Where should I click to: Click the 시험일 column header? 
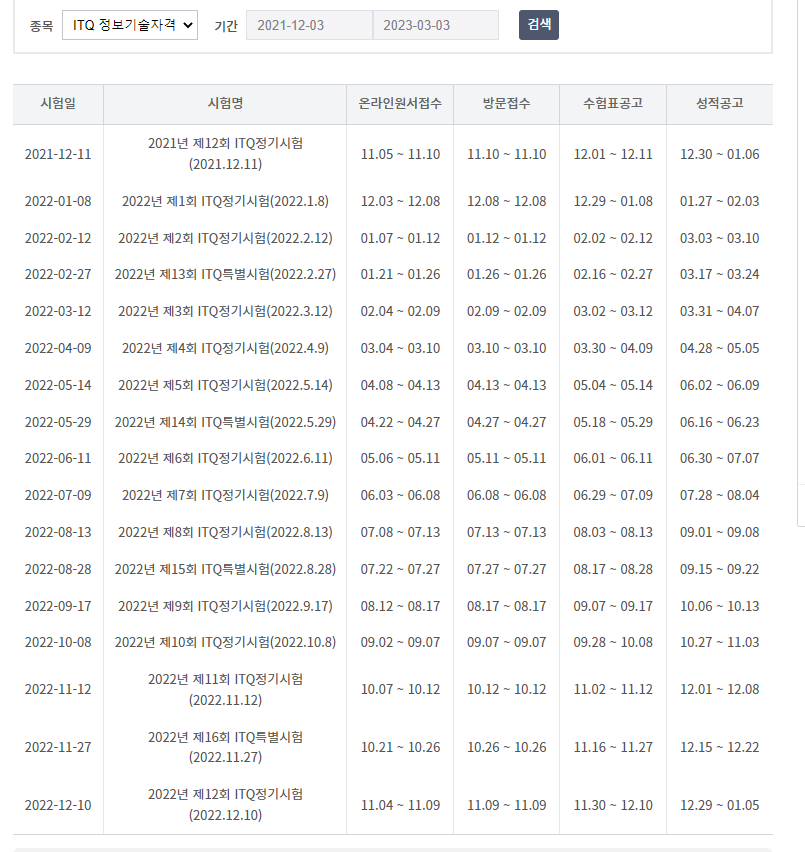(58, 104)
